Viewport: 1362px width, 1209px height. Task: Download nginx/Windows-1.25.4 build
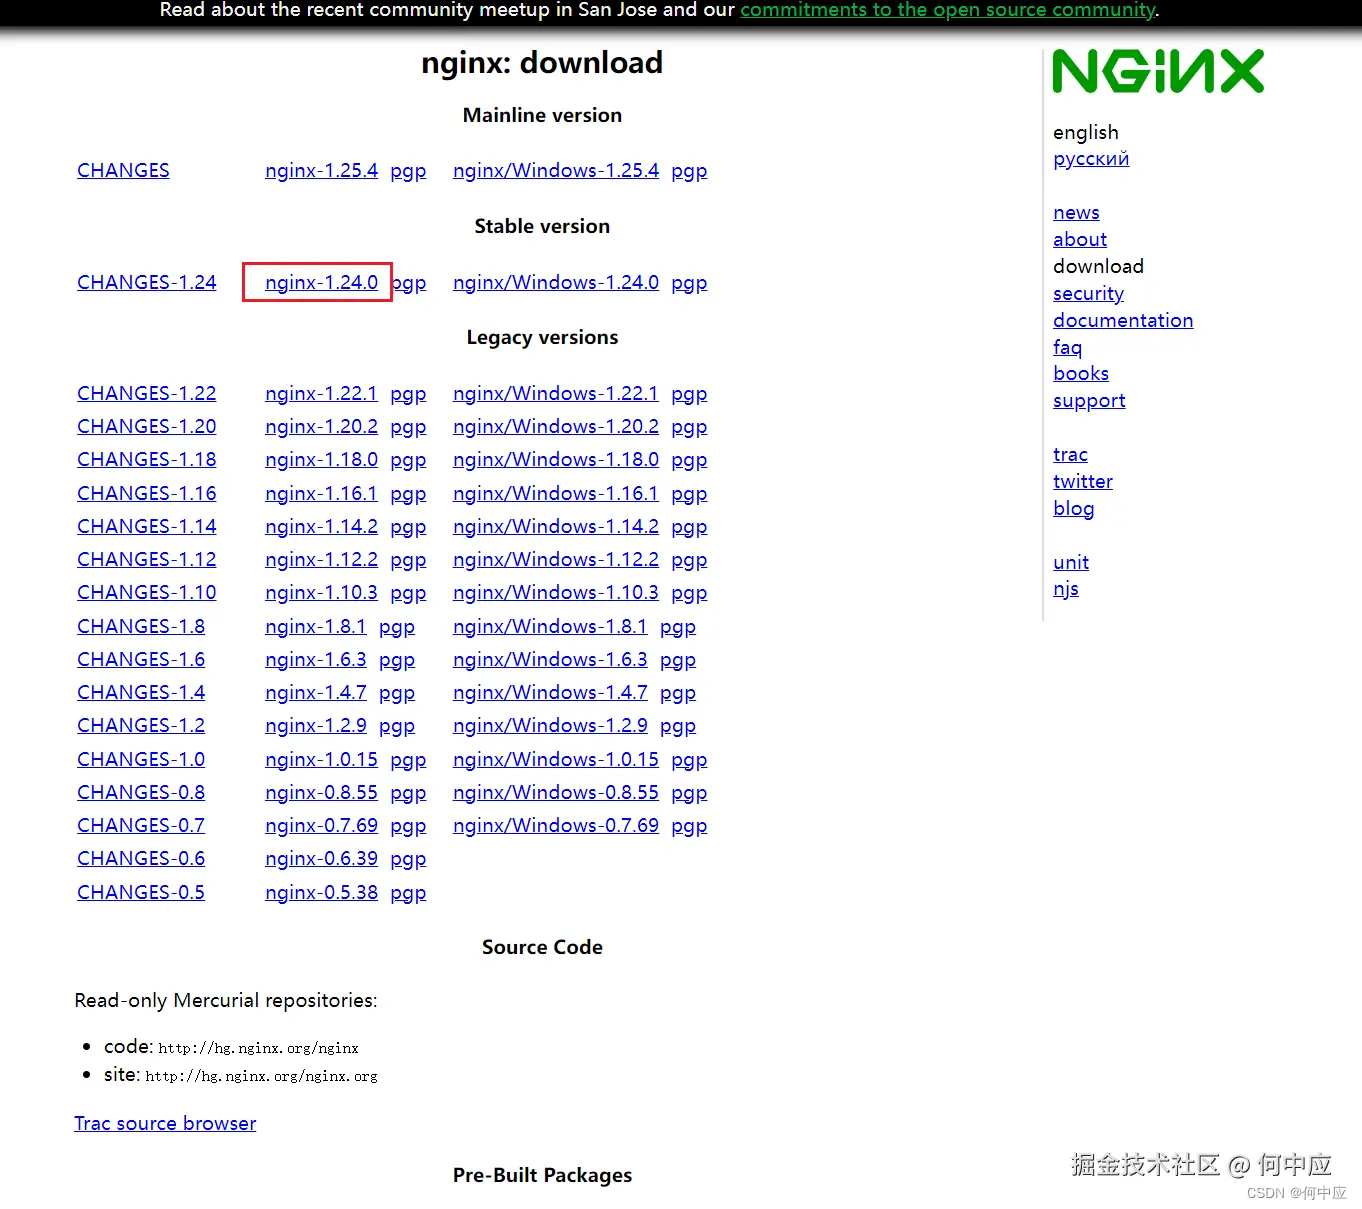(556, 171)
